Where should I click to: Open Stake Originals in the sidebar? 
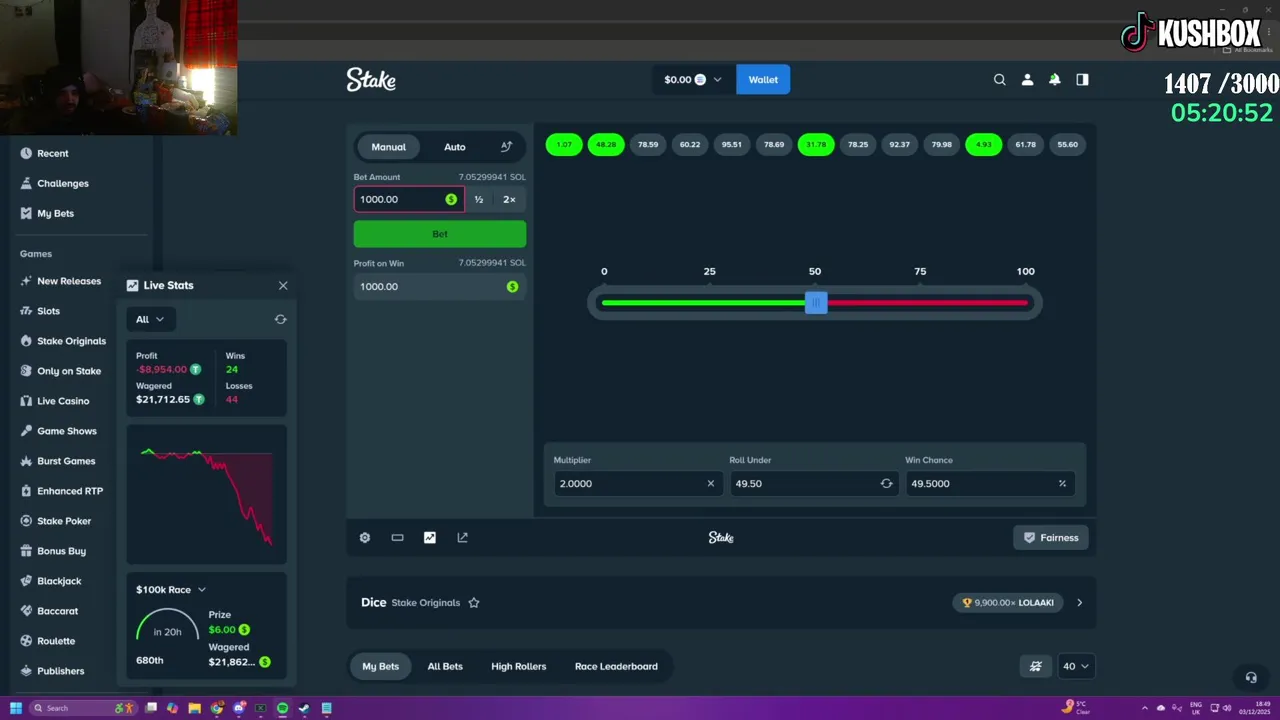tap(62, 341)
